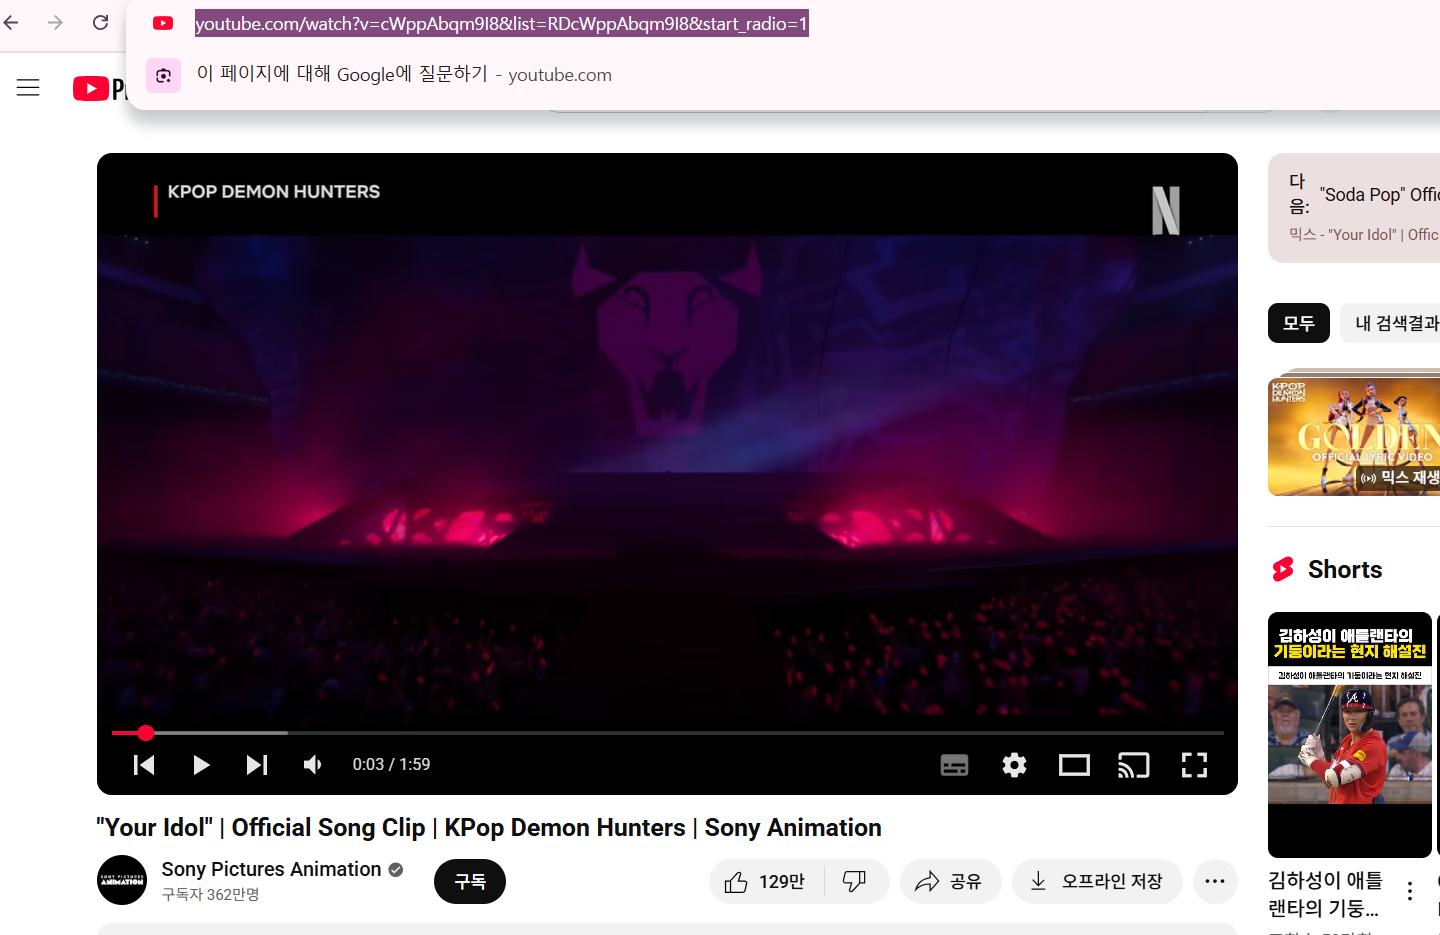Toggle subtitles captions button
1440x935 pixels.
pyautogui.click(x=954, y=766)
